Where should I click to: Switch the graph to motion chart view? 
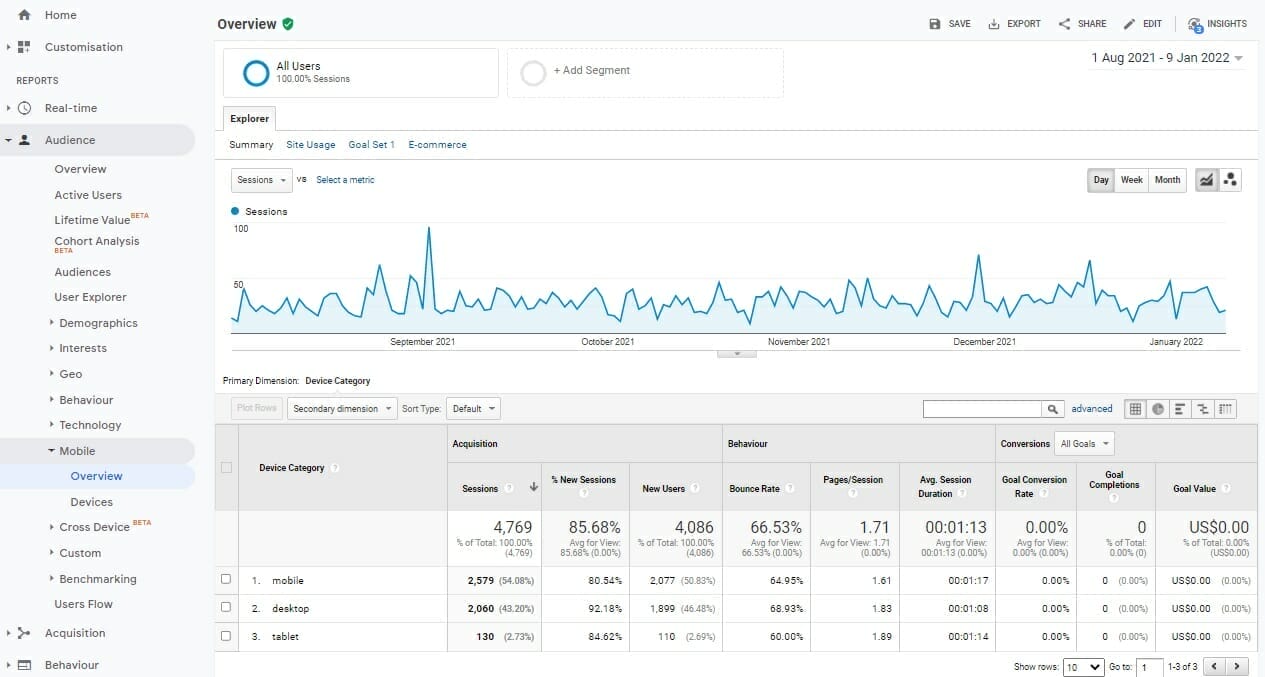click(1230, 179)
